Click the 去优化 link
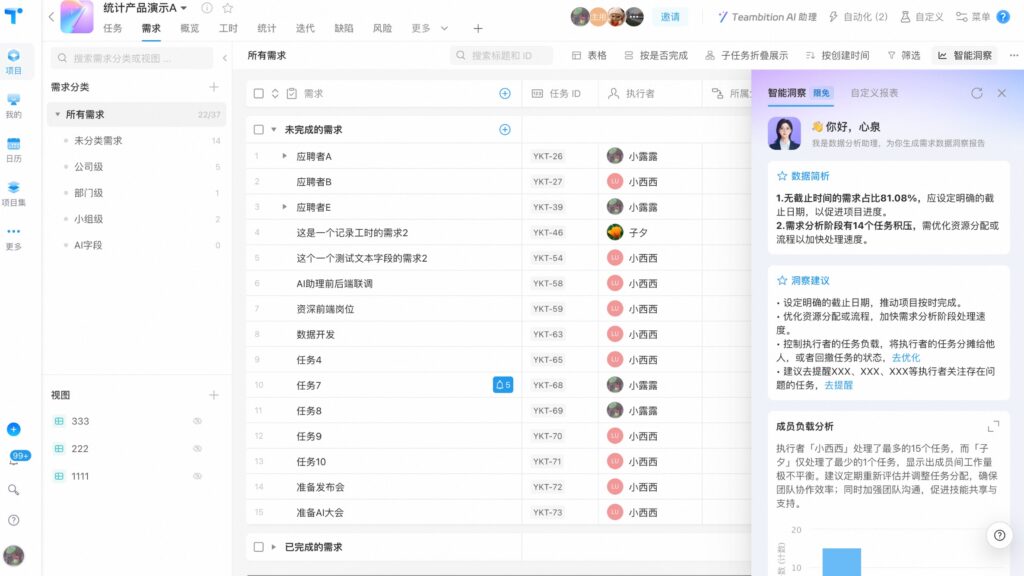 [906, 358]
